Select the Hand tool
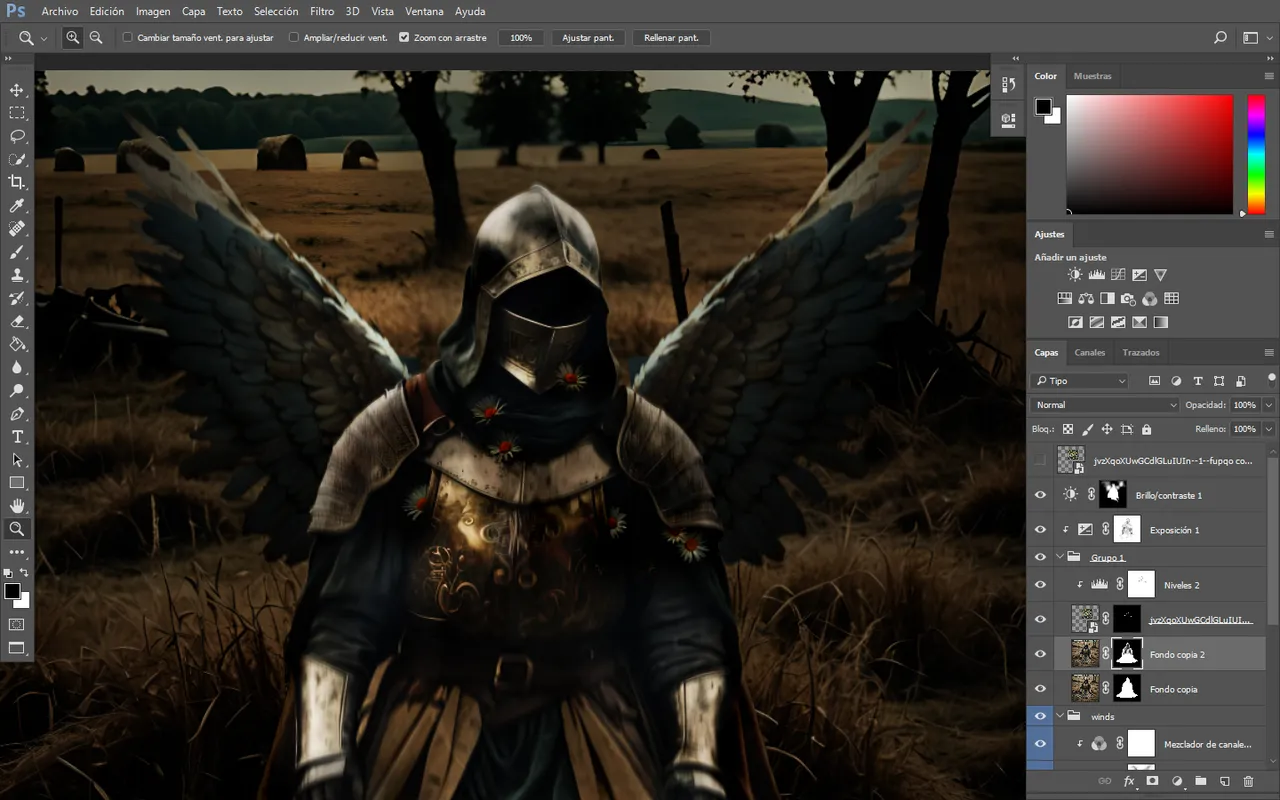The height and width of the screenshot is (800, 1280). click(17, 506)
